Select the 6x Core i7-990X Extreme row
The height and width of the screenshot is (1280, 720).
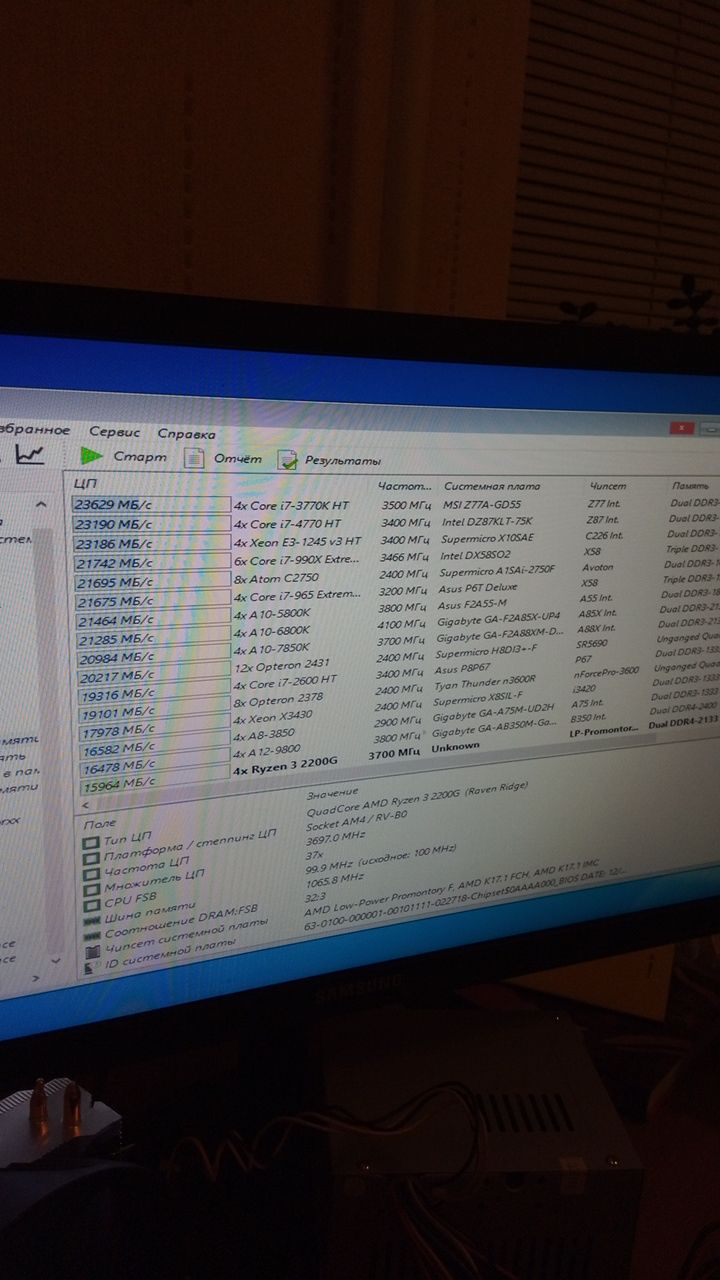click(296, 560)
